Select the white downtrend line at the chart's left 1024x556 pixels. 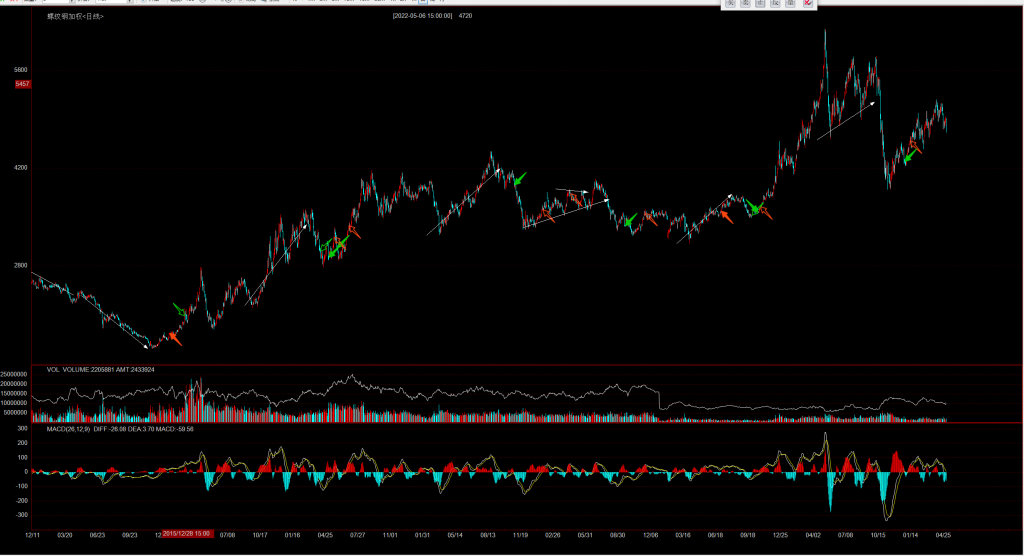90,309
